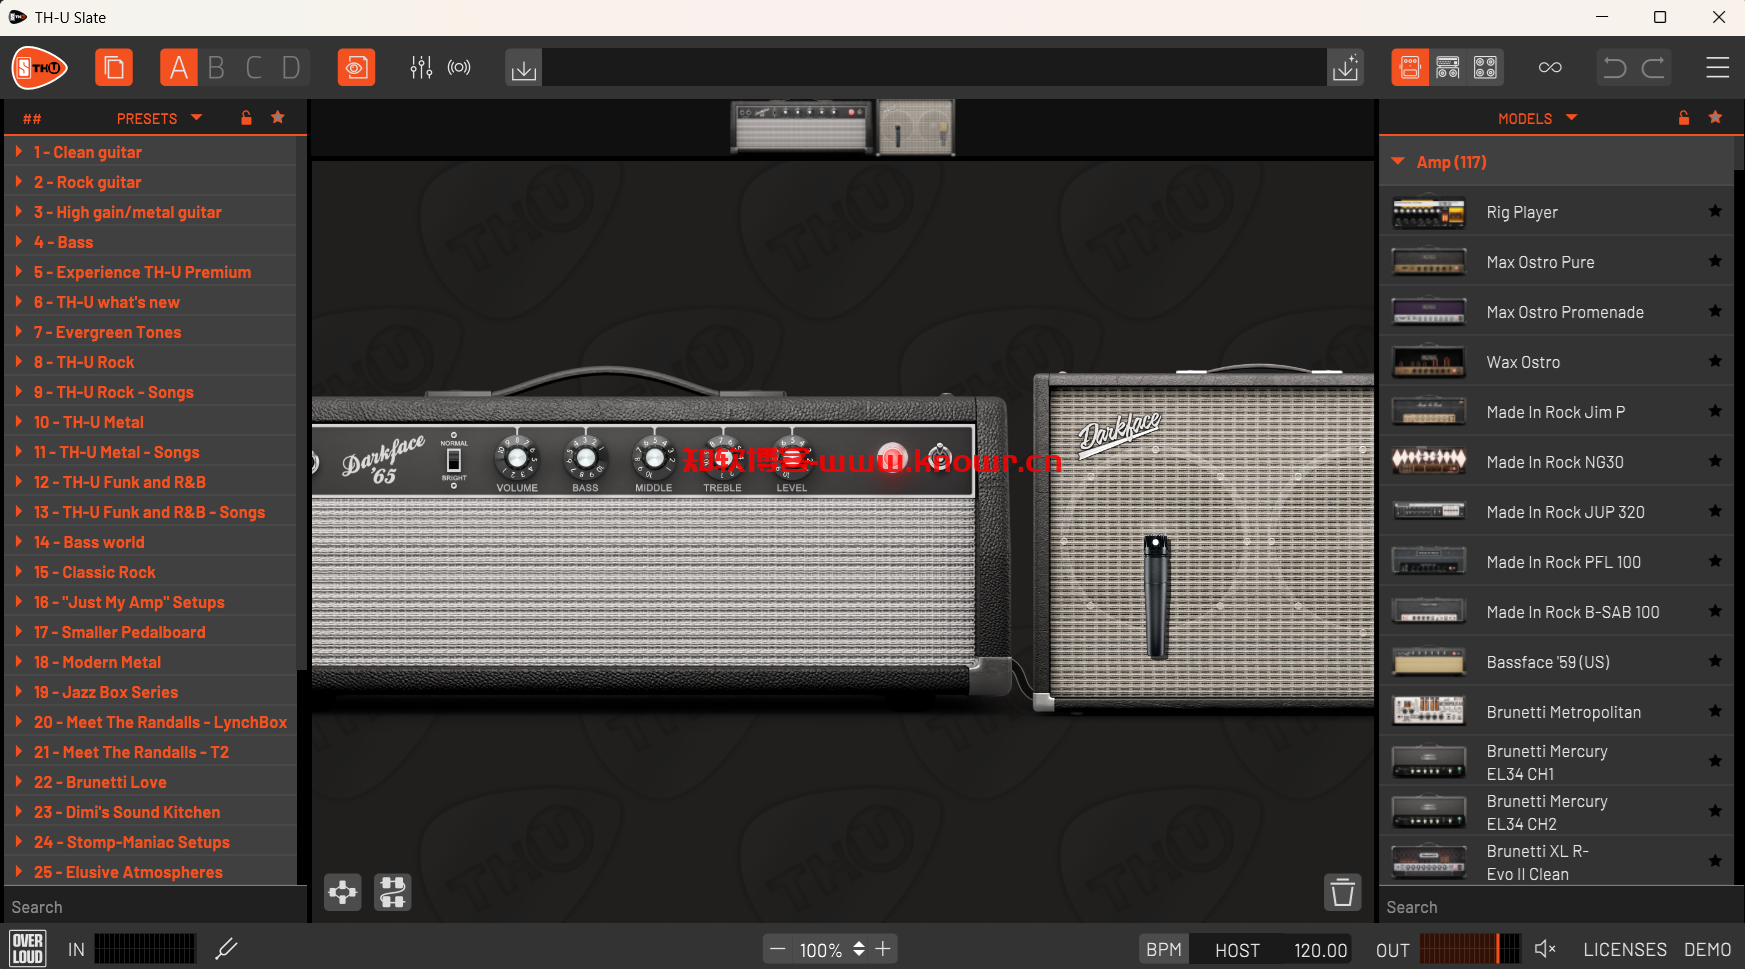
Task: Select sound variation A
Action: coord(179,68)
